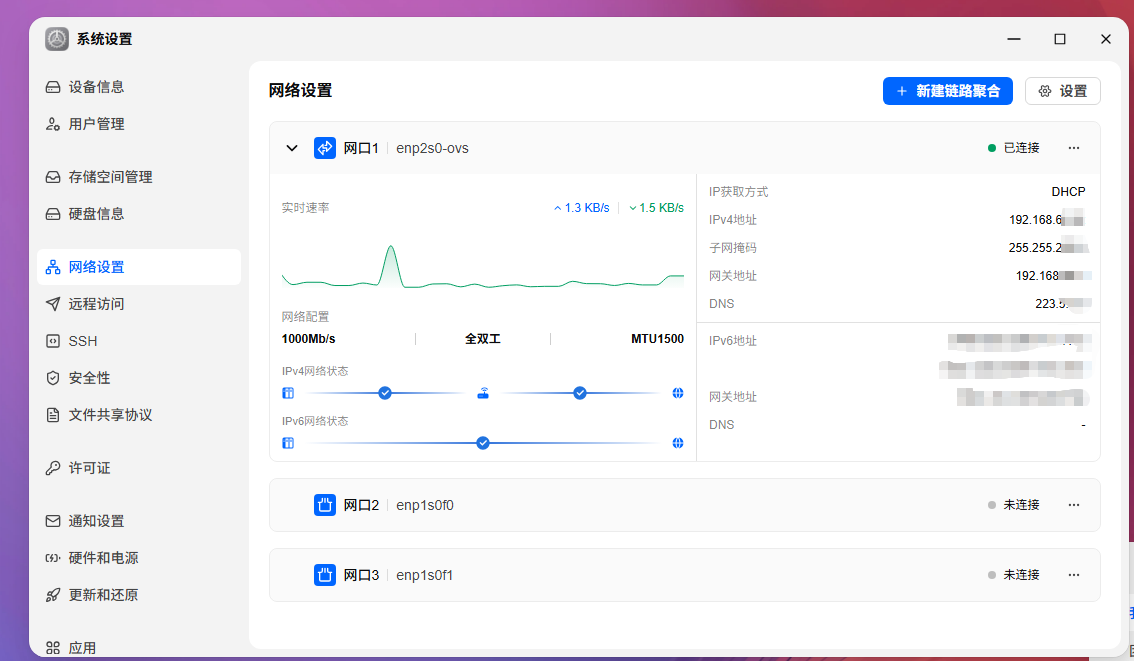The width and height of the screenshot is (1134, 661).
Task: Click the 网口2 ethernet port icon
Action: click(325, 505)
